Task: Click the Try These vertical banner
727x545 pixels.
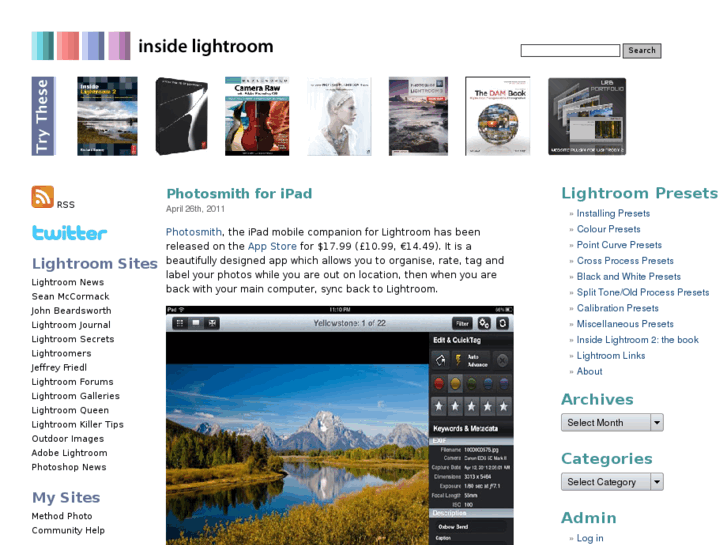Action: click(x=44, y=116)
